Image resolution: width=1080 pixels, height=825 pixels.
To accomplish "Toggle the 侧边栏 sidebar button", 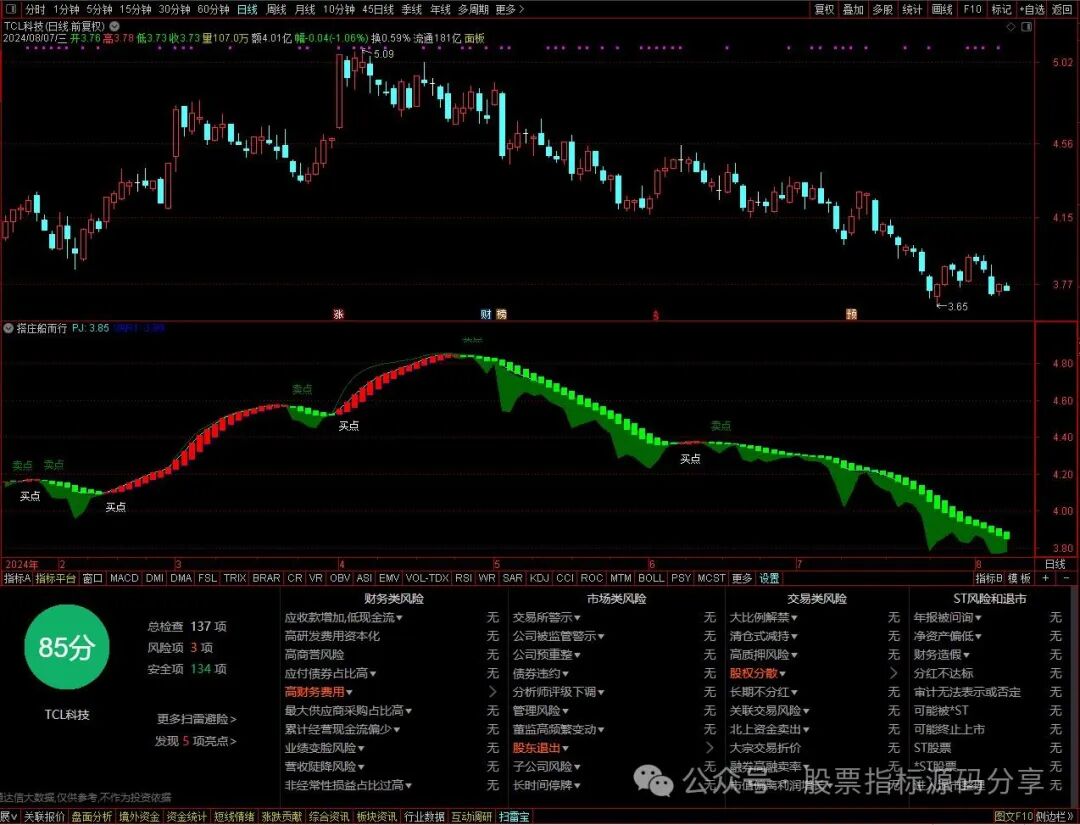I will click(x=1055, y=817).
